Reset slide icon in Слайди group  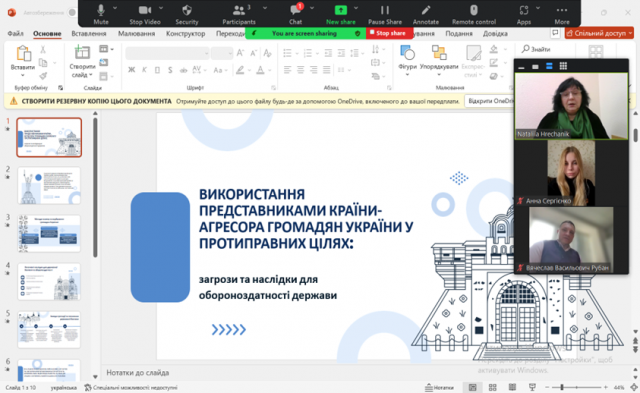tap(104, 62)
